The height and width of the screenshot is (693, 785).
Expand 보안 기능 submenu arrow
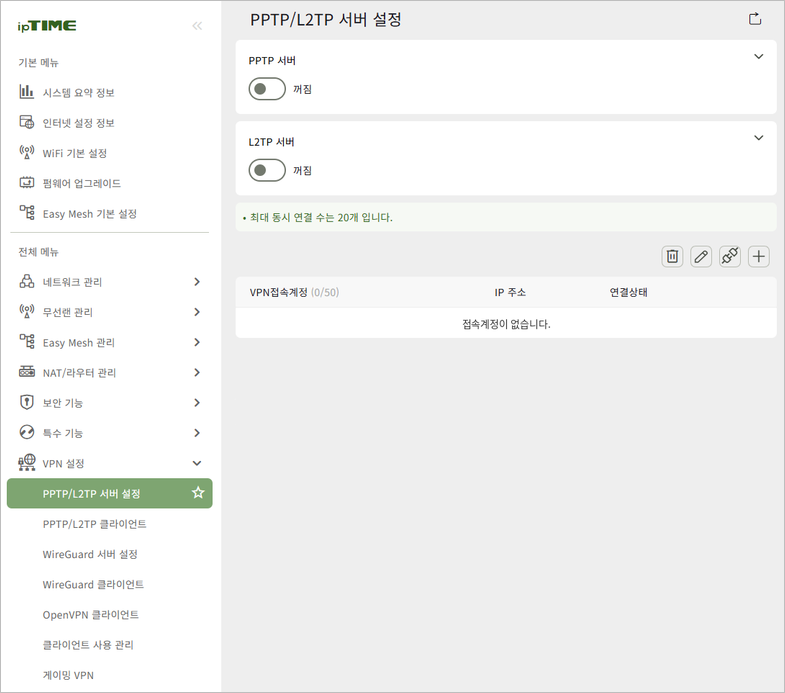point(197,403)
